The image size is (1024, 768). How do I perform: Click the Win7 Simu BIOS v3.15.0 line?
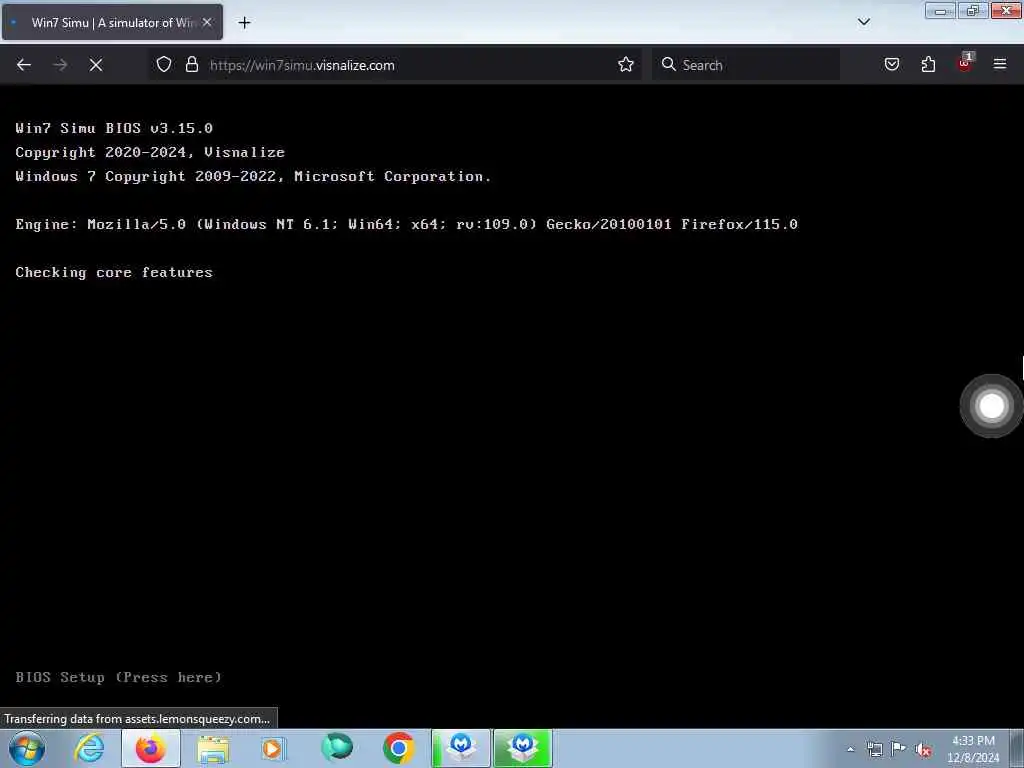pos(114,128)
